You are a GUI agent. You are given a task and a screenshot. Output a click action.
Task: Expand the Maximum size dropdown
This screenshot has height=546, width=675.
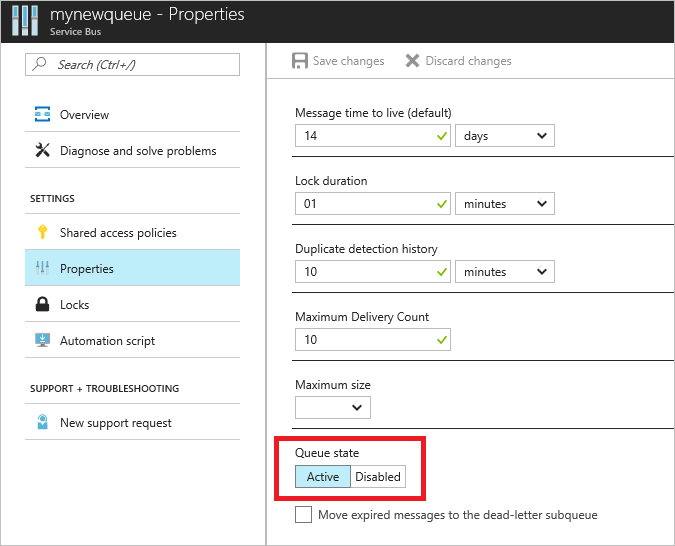(333, 407)
